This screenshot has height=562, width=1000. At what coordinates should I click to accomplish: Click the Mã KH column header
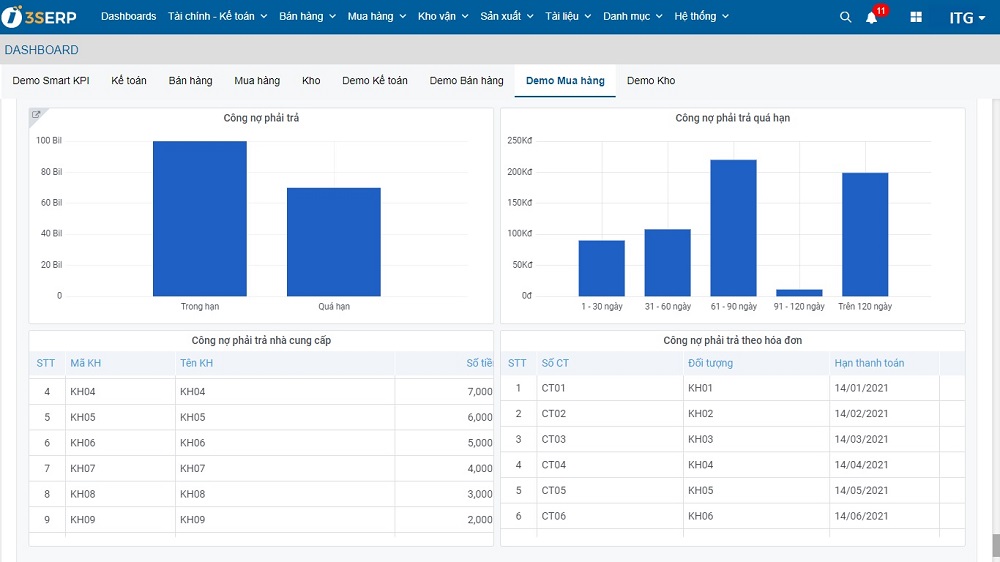point(86,363)
